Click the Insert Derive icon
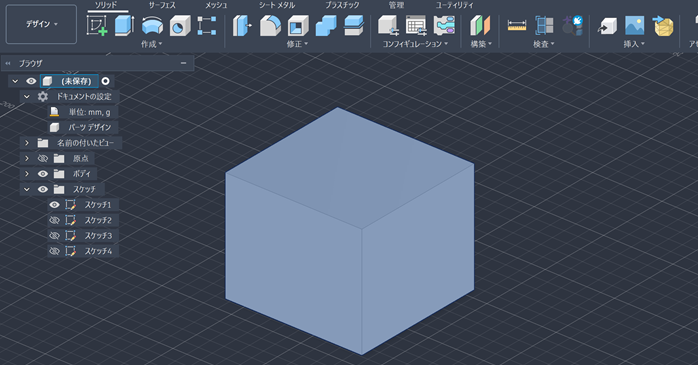This screenshot has height=365, width=698. [607, 25]
